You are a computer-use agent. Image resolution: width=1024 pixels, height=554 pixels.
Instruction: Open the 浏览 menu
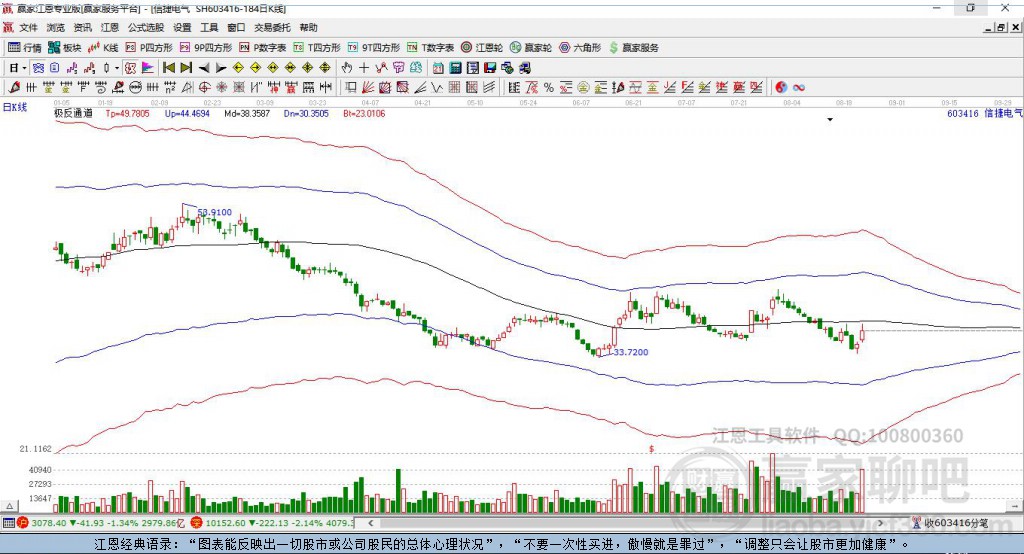56,27
